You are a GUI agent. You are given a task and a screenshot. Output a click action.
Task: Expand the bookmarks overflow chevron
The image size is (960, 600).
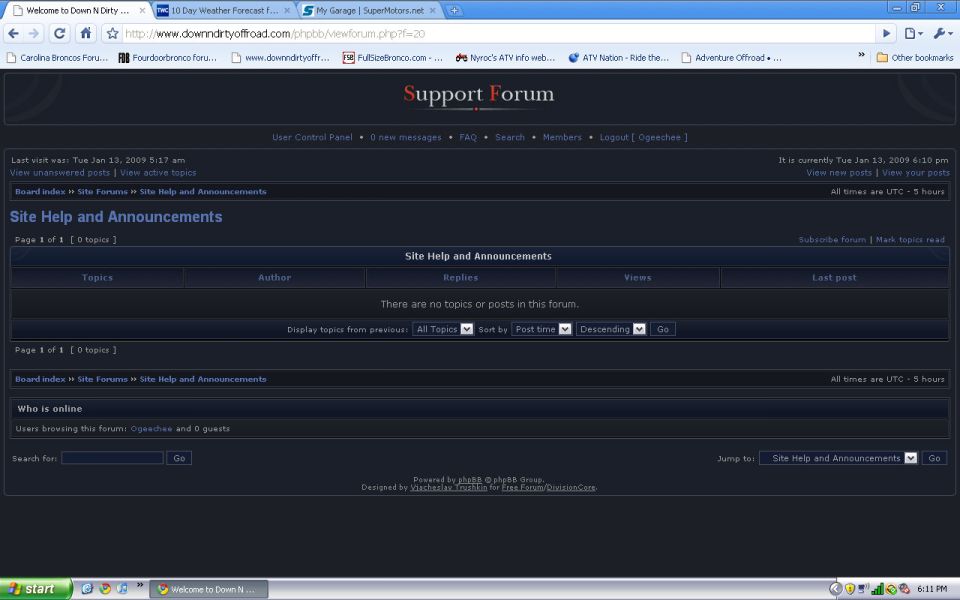pyautogui.click(x=861, y=55)
